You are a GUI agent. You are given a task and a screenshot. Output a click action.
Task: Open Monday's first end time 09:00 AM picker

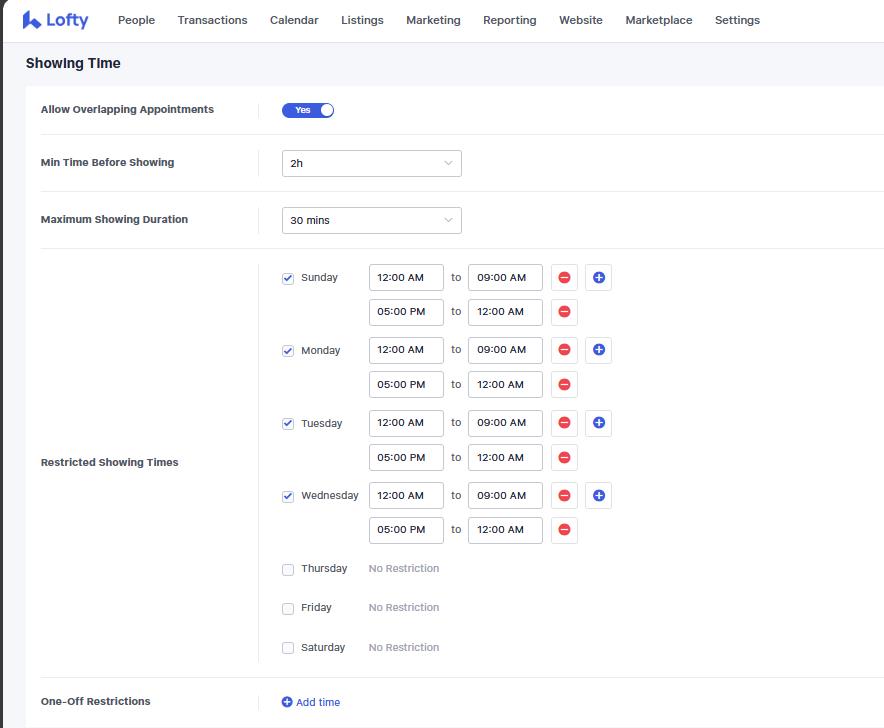[505, 350]
